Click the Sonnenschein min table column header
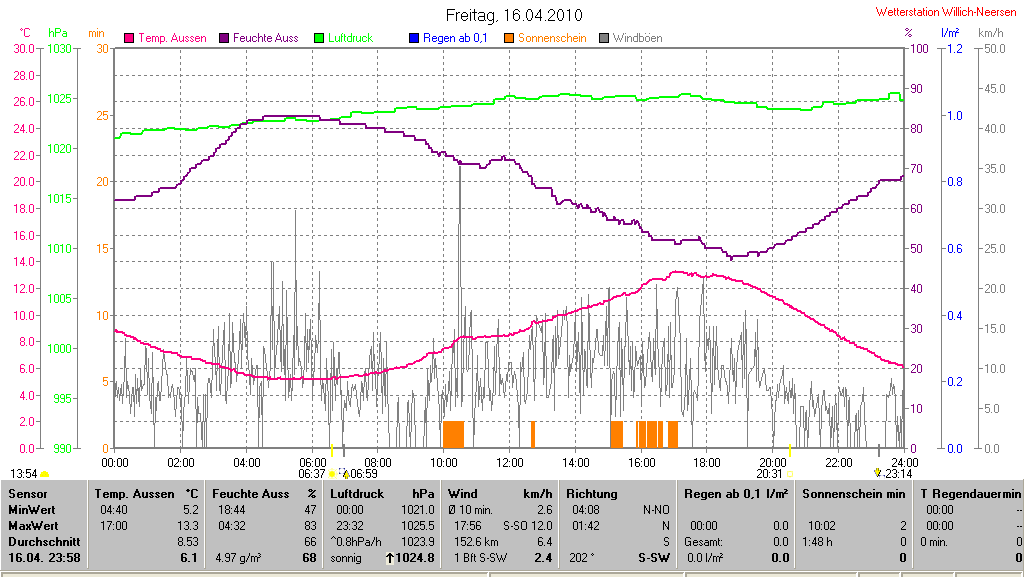 854,494
